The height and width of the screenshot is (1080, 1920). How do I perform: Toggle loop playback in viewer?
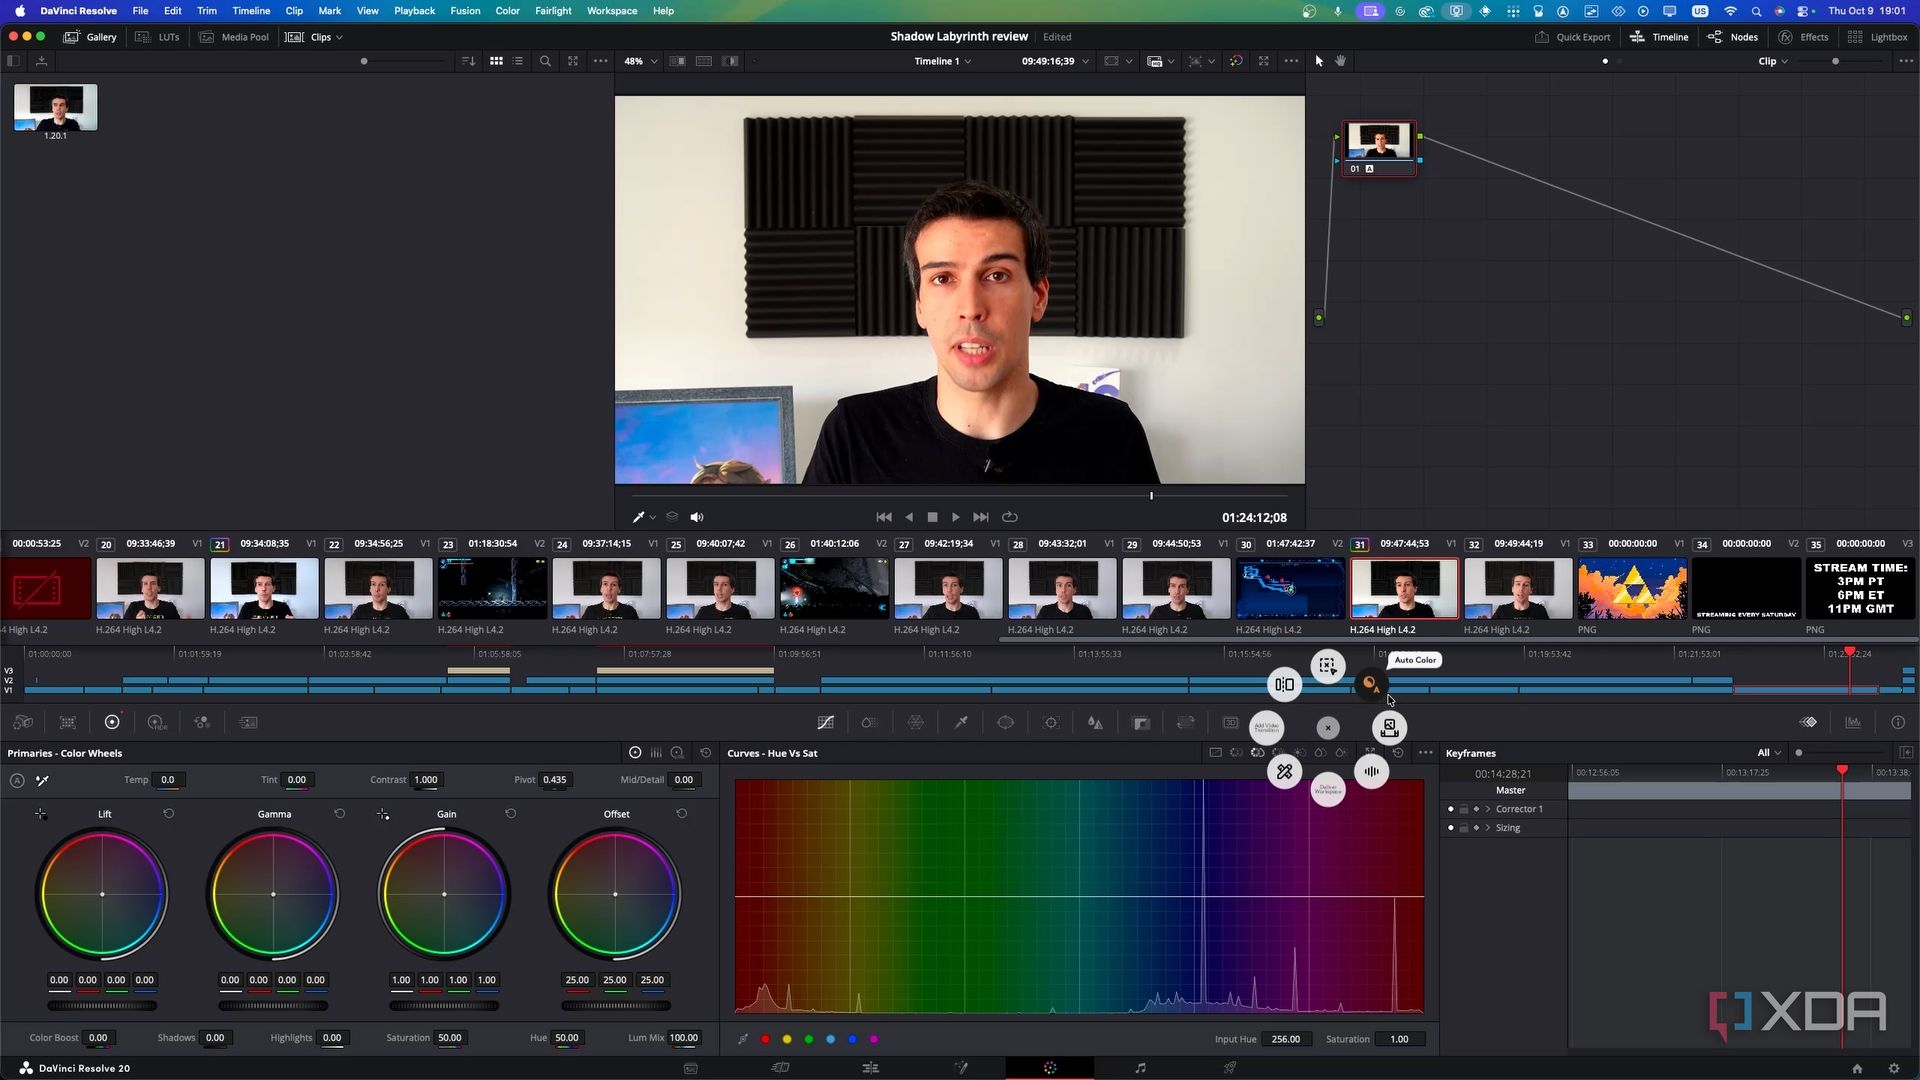[x=1010, y=517]
